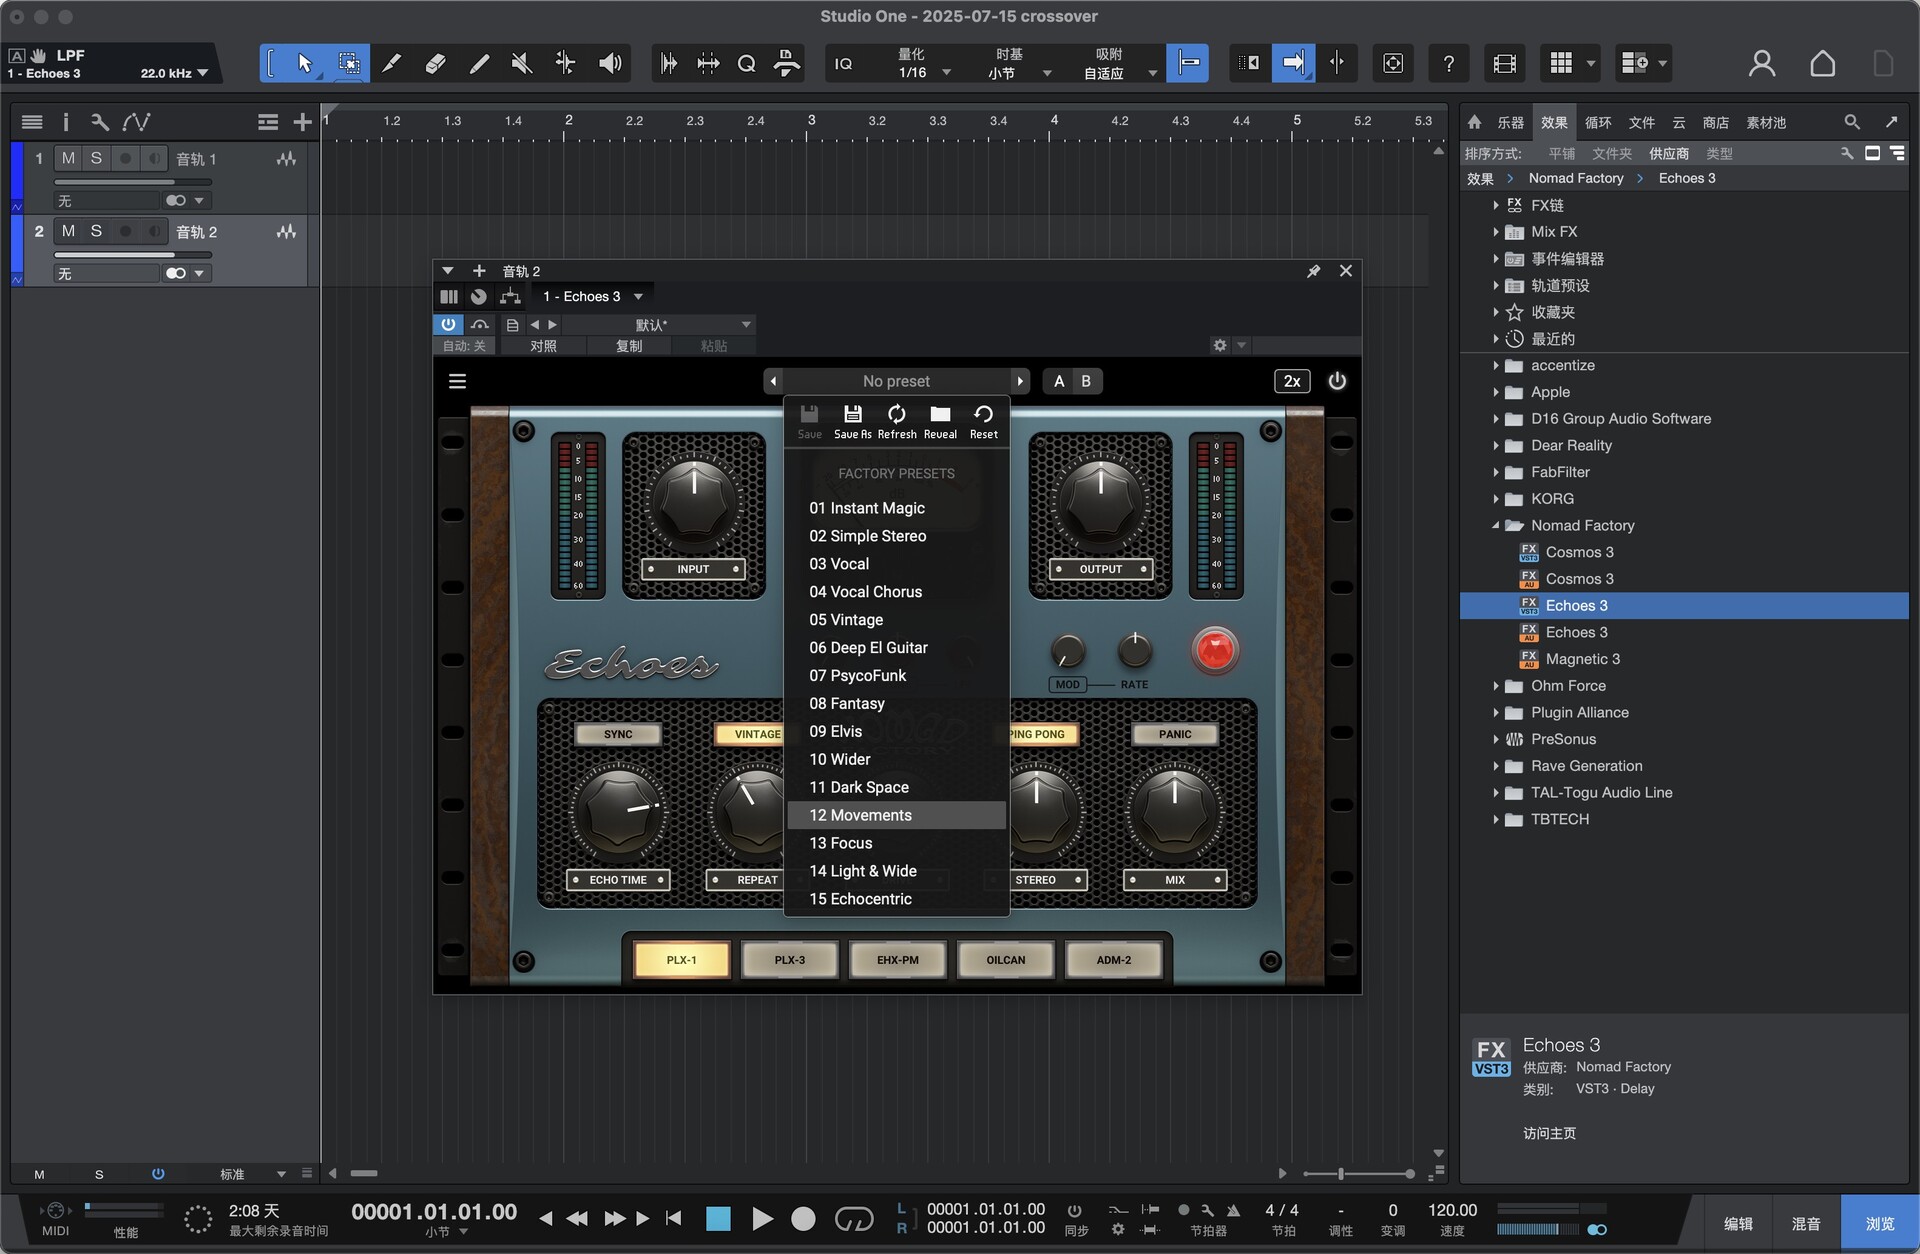The image size is (1920, 1254).
Task: Click Refresh presets icon
Action: click(x=897, y=422)
